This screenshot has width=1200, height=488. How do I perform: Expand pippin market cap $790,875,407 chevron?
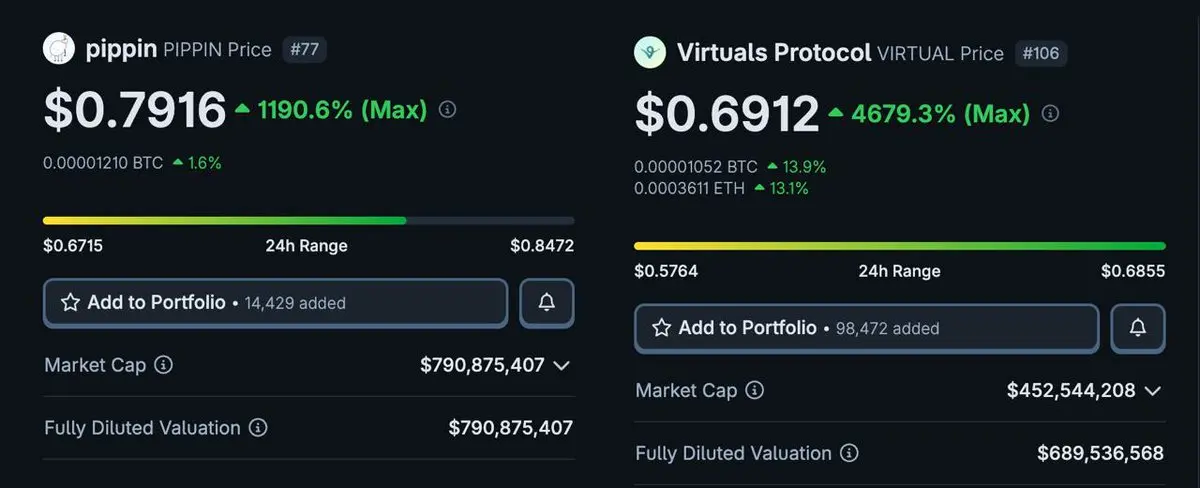point(562,366)
